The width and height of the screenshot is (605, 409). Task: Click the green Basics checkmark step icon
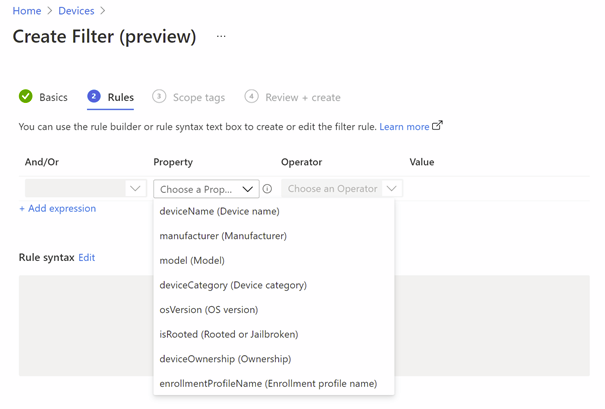[x=26, y=96]
